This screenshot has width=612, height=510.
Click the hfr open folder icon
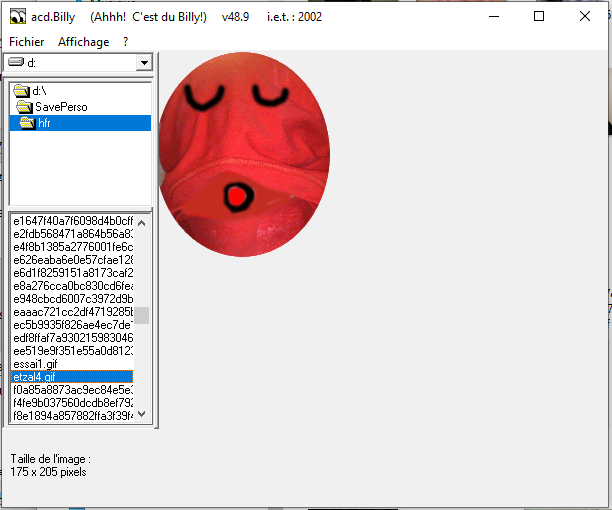(27, 123)
